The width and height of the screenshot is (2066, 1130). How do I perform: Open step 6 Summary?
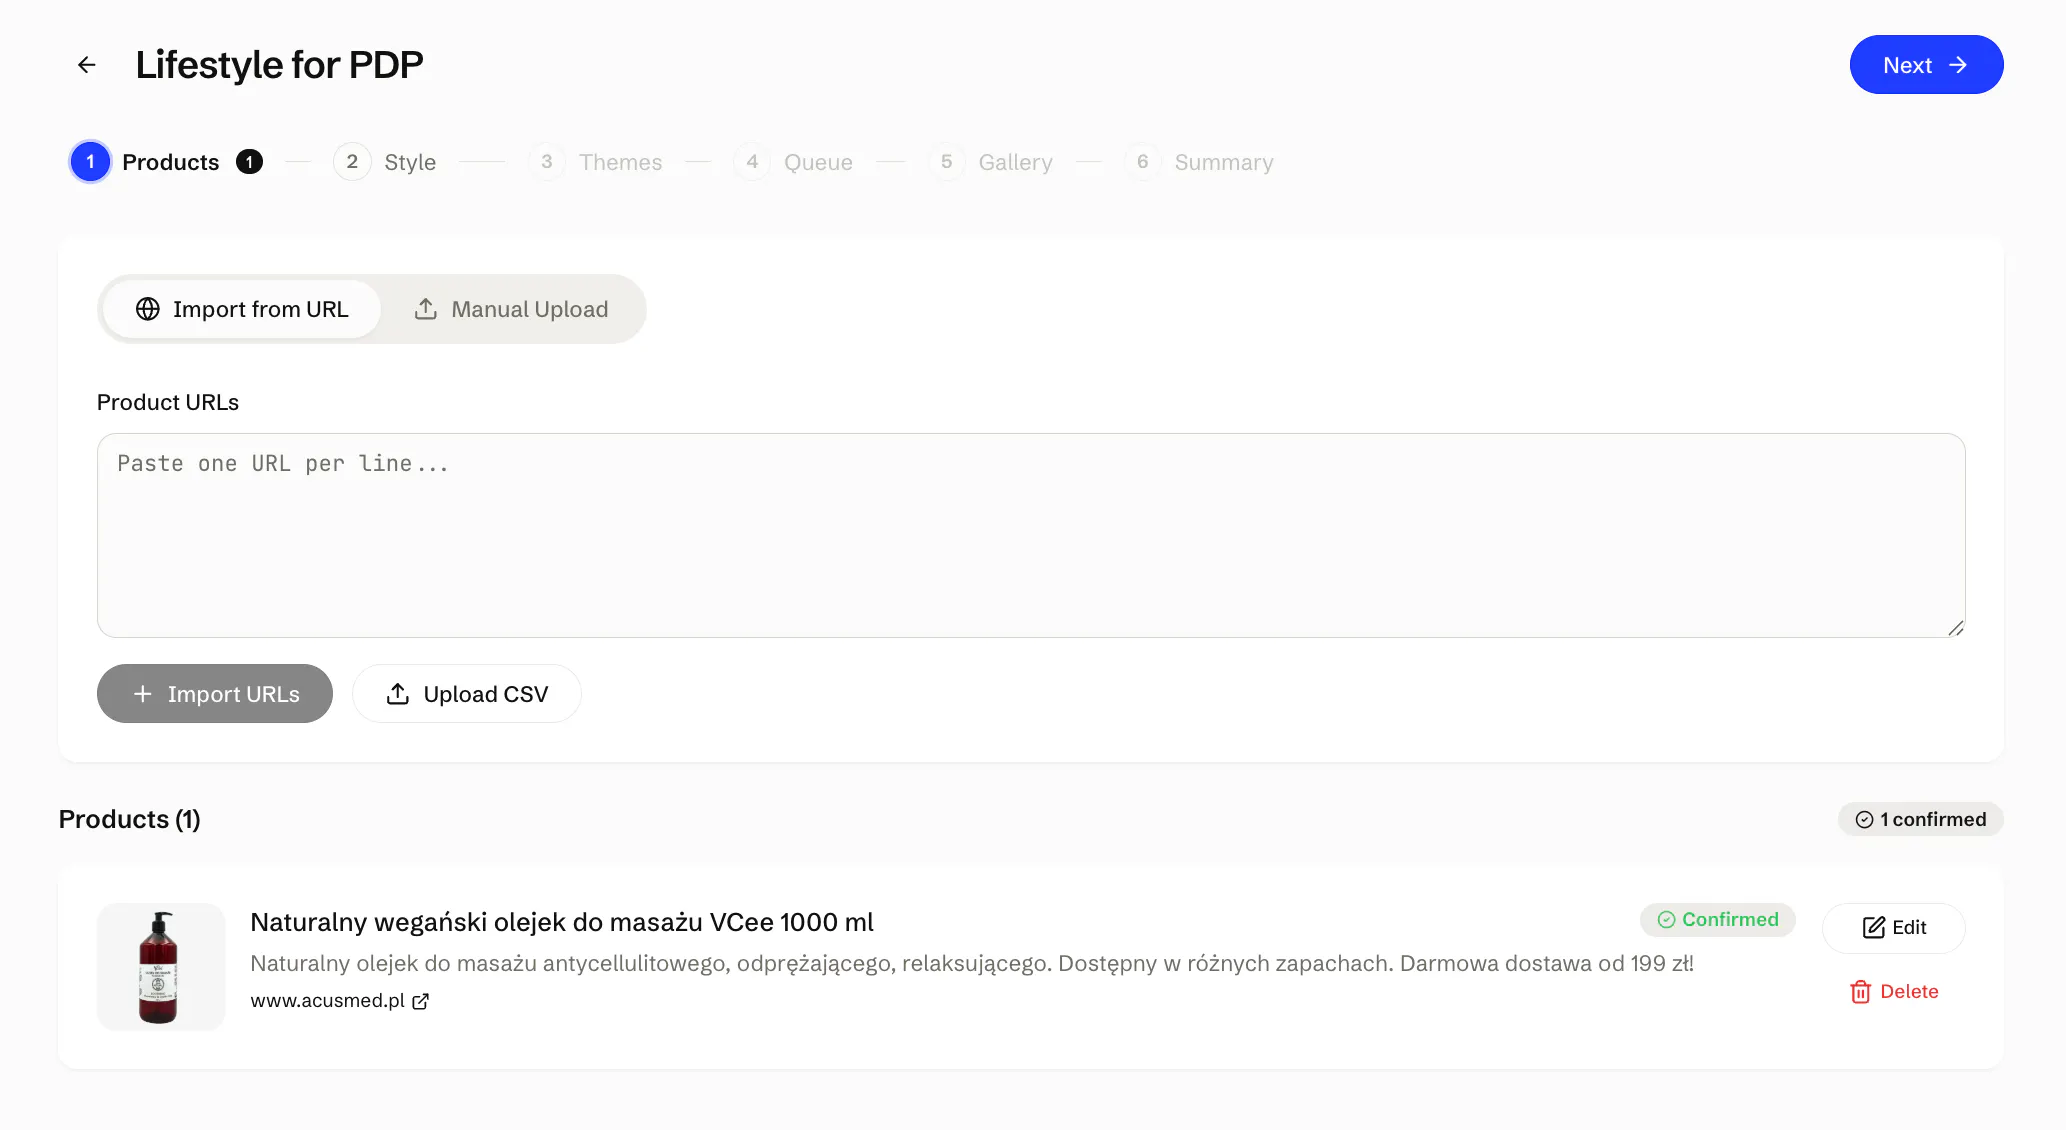coord(1199,162)
